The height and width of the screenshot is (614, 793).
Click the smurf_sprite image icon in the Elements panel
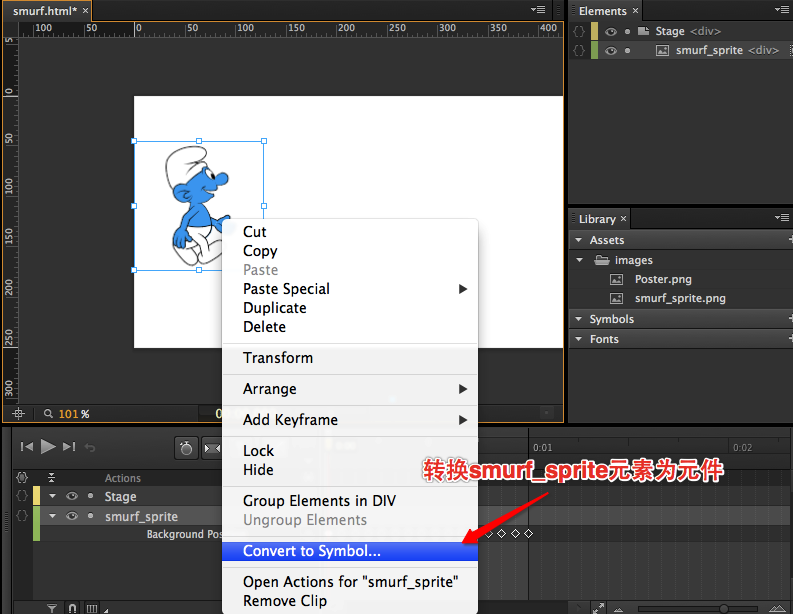point(662,51)
